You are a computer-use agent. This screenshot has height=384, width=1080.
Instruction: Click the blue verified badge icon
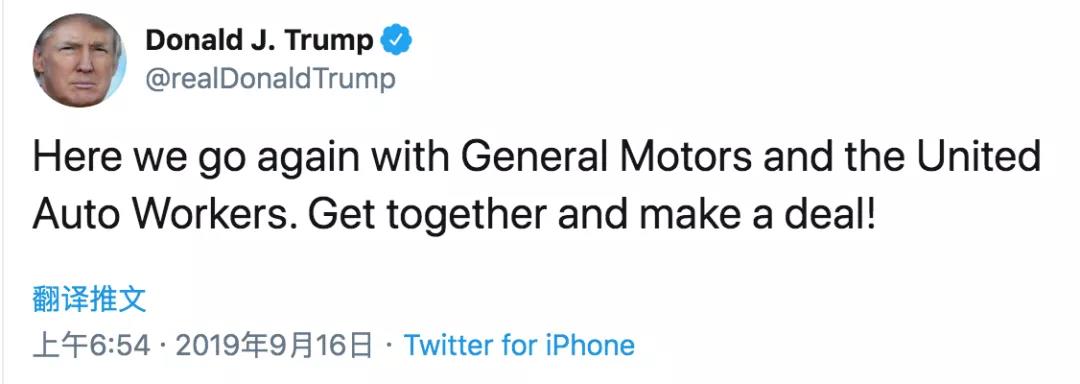coord(396,40)
